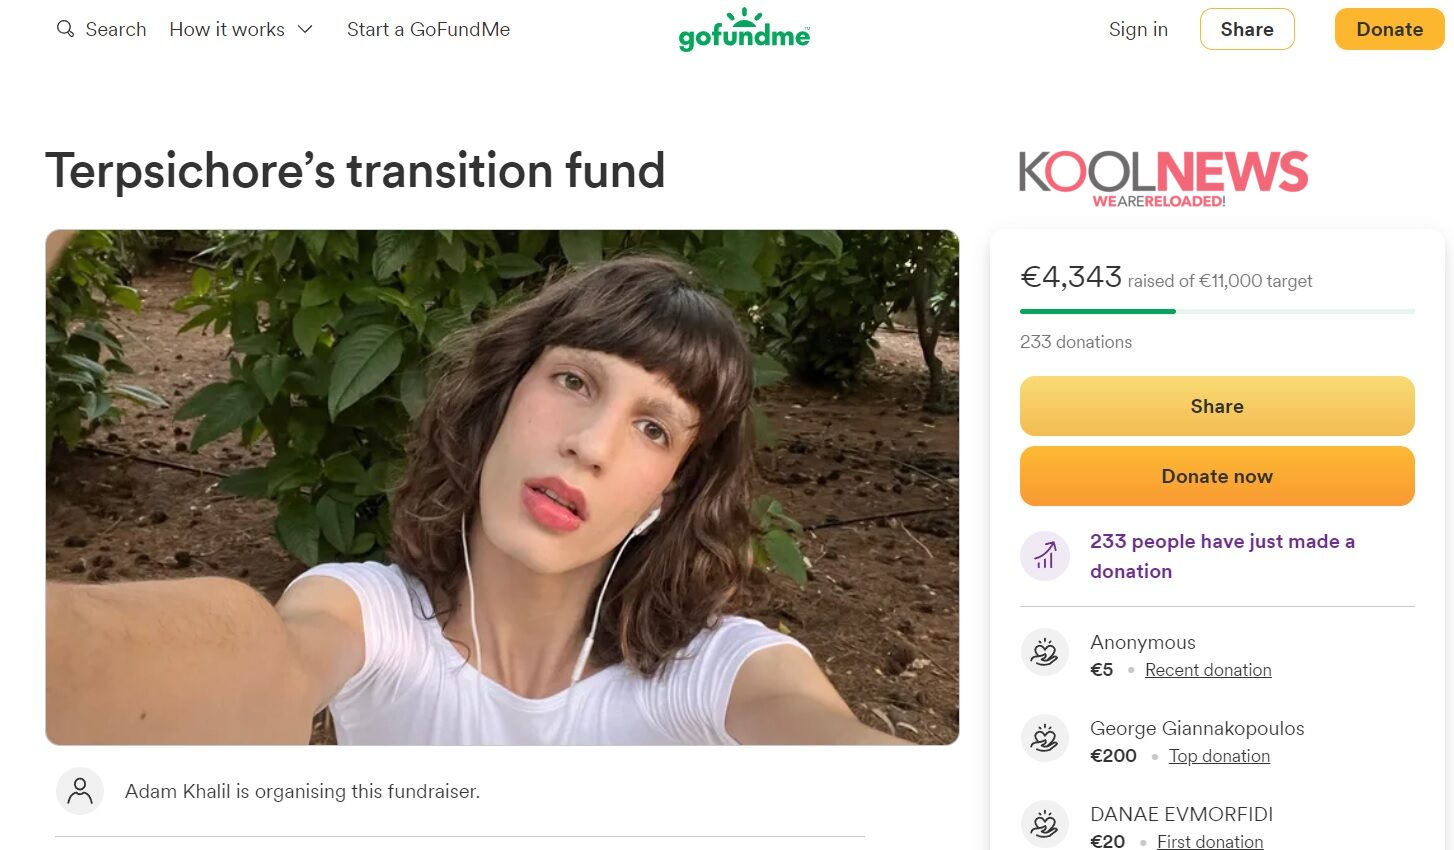Click the KOOLNEWS logo
The height and width of the screenshot is (850, 1454).
point(1163,178)
